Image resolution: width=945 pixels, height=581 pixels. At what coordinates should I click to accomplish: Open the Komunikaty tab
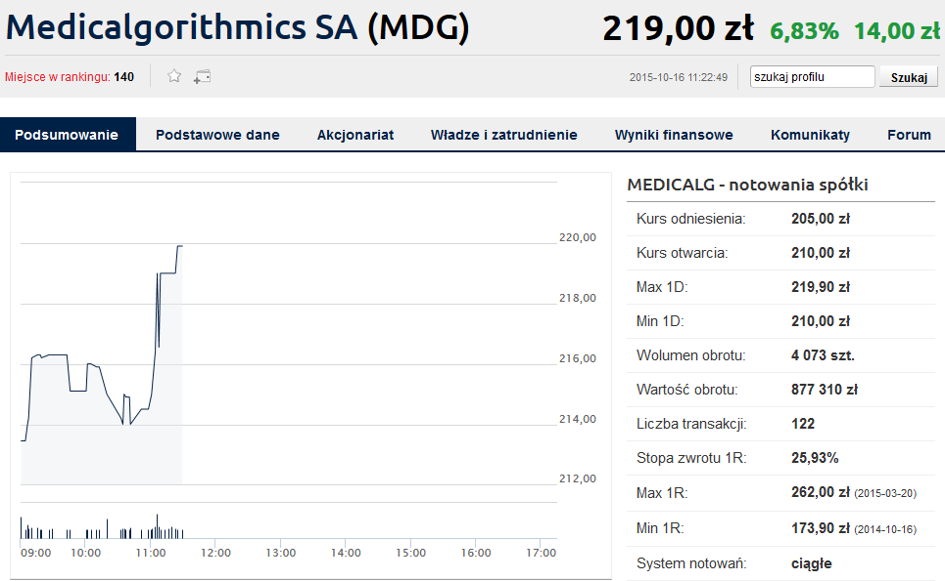810,134
